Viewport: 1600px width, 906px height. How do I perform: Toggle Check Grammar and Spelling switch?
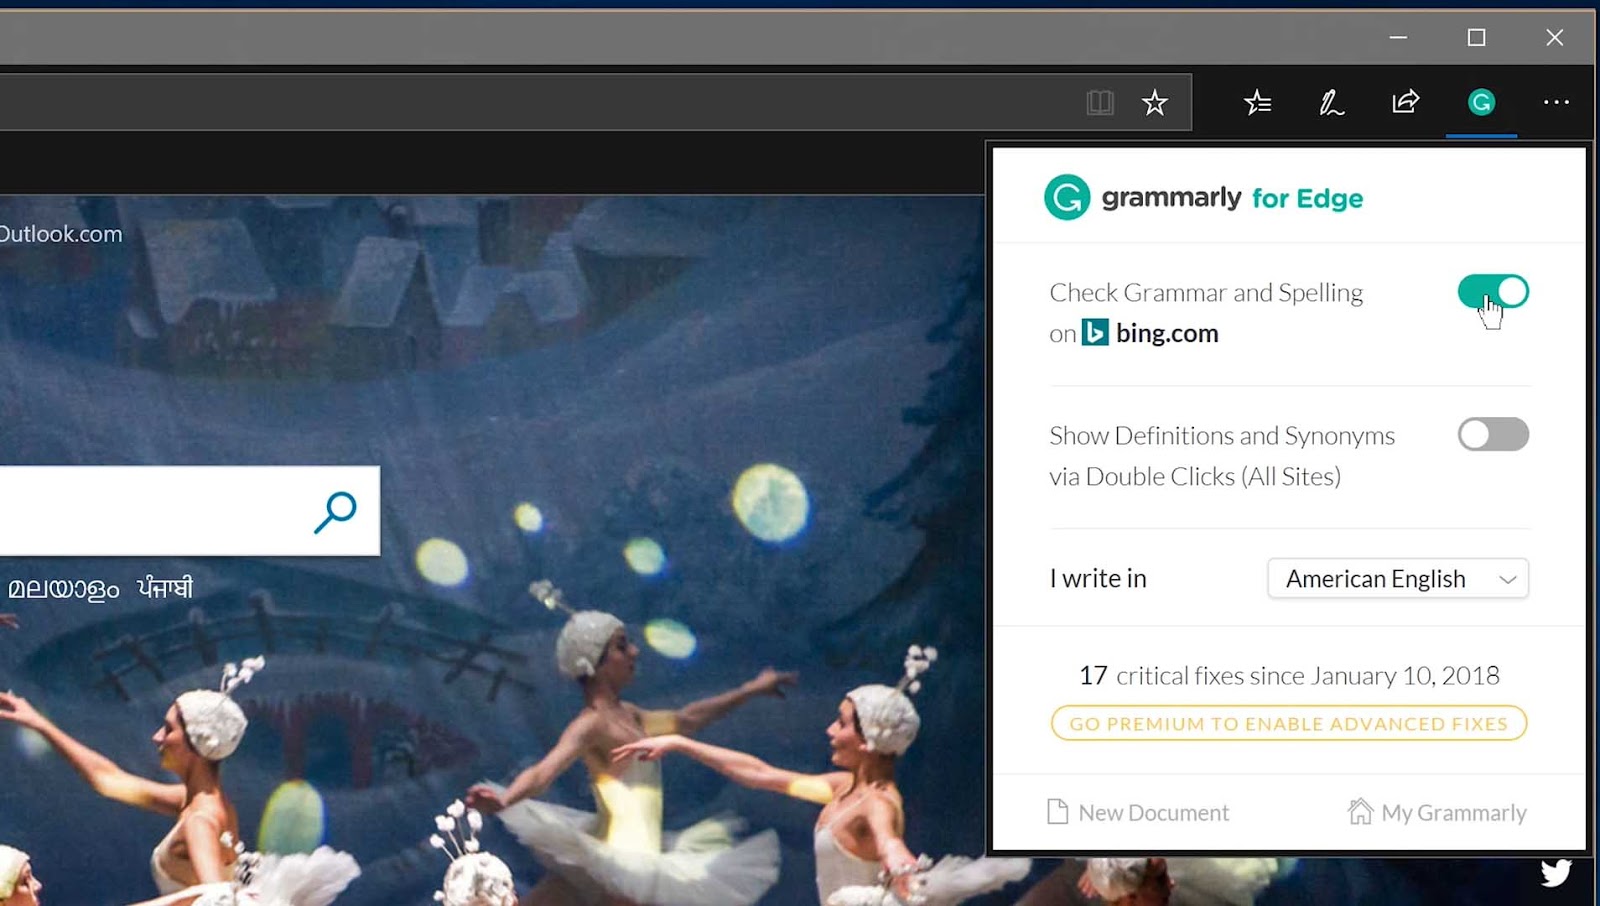(x=1493, y=291)
